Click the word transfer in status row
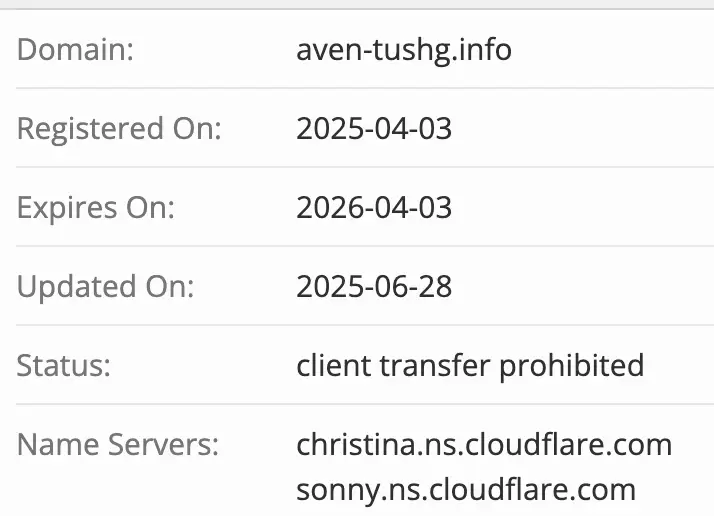This screenshot has width=714, height=516. click(x=435, y=365)
